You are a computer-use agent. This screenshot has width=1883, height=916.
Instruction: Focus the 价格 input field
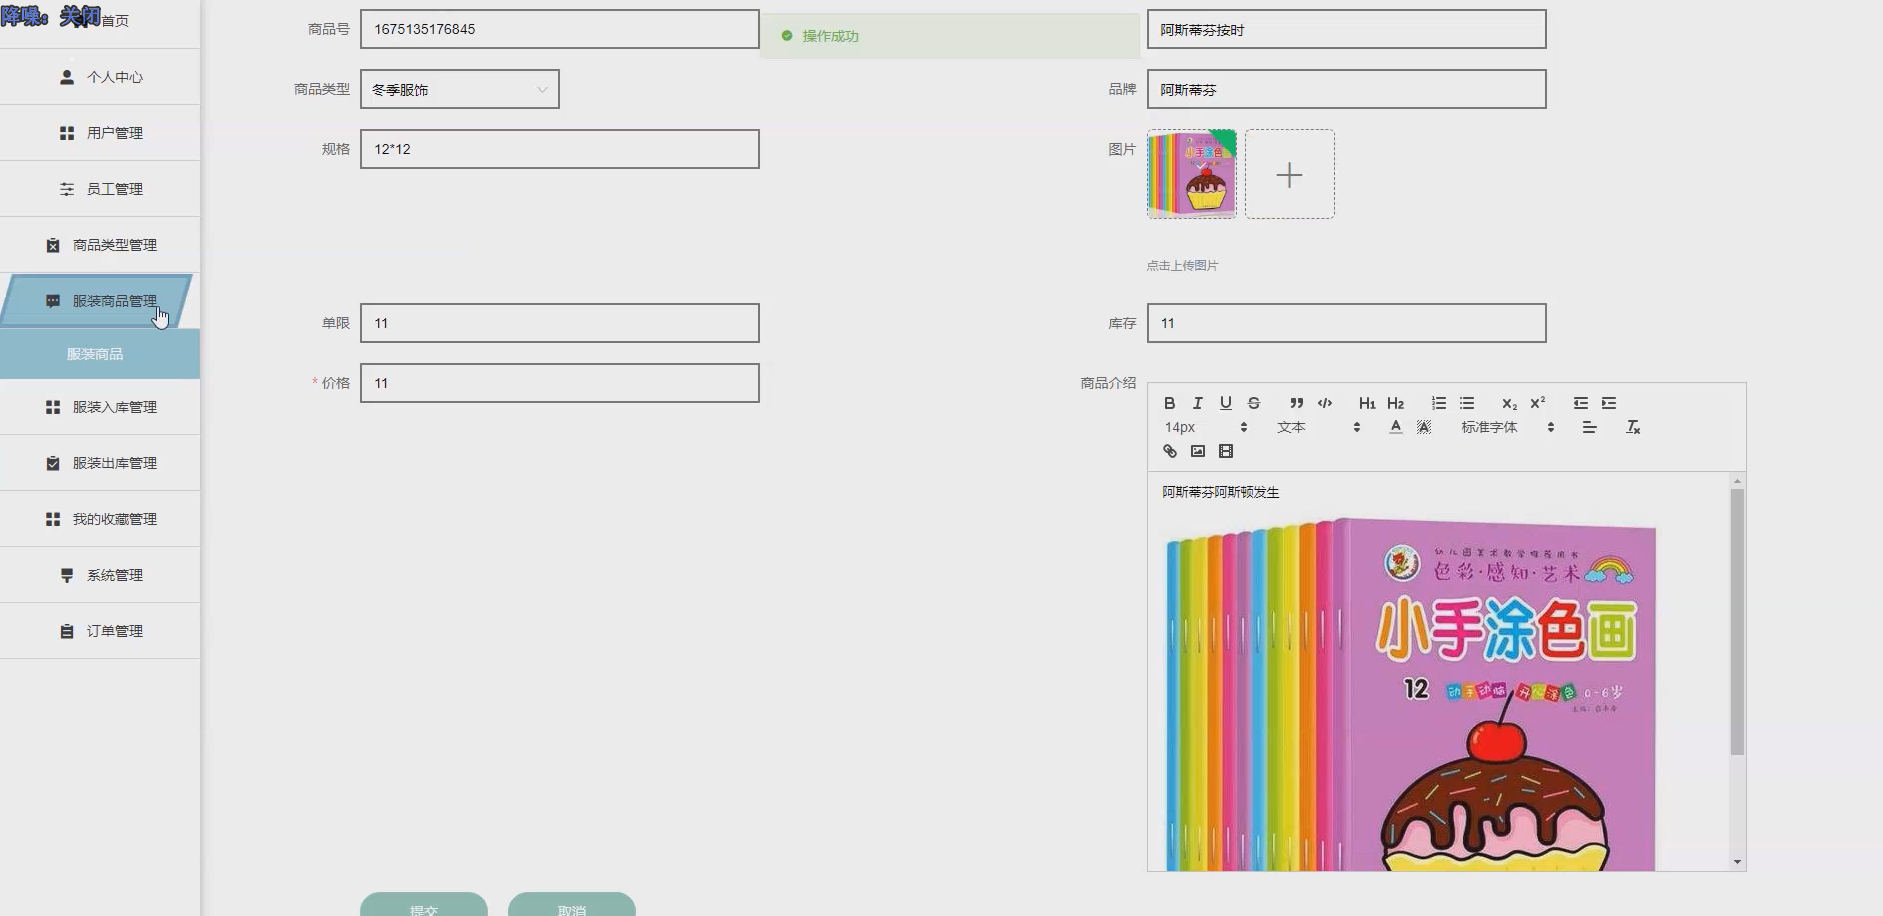(559, 383)
